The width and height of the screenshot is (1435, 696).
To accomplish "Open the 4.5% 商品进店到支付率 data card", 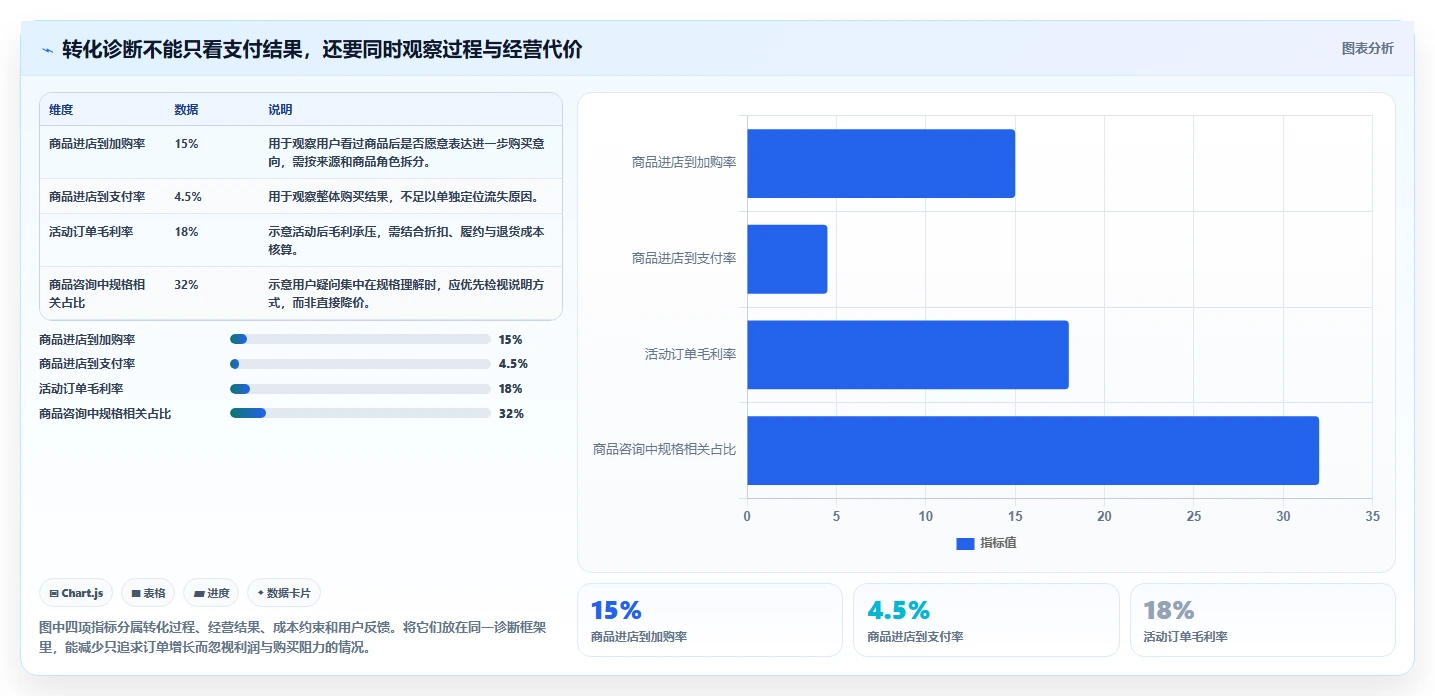I will (986, 620).
